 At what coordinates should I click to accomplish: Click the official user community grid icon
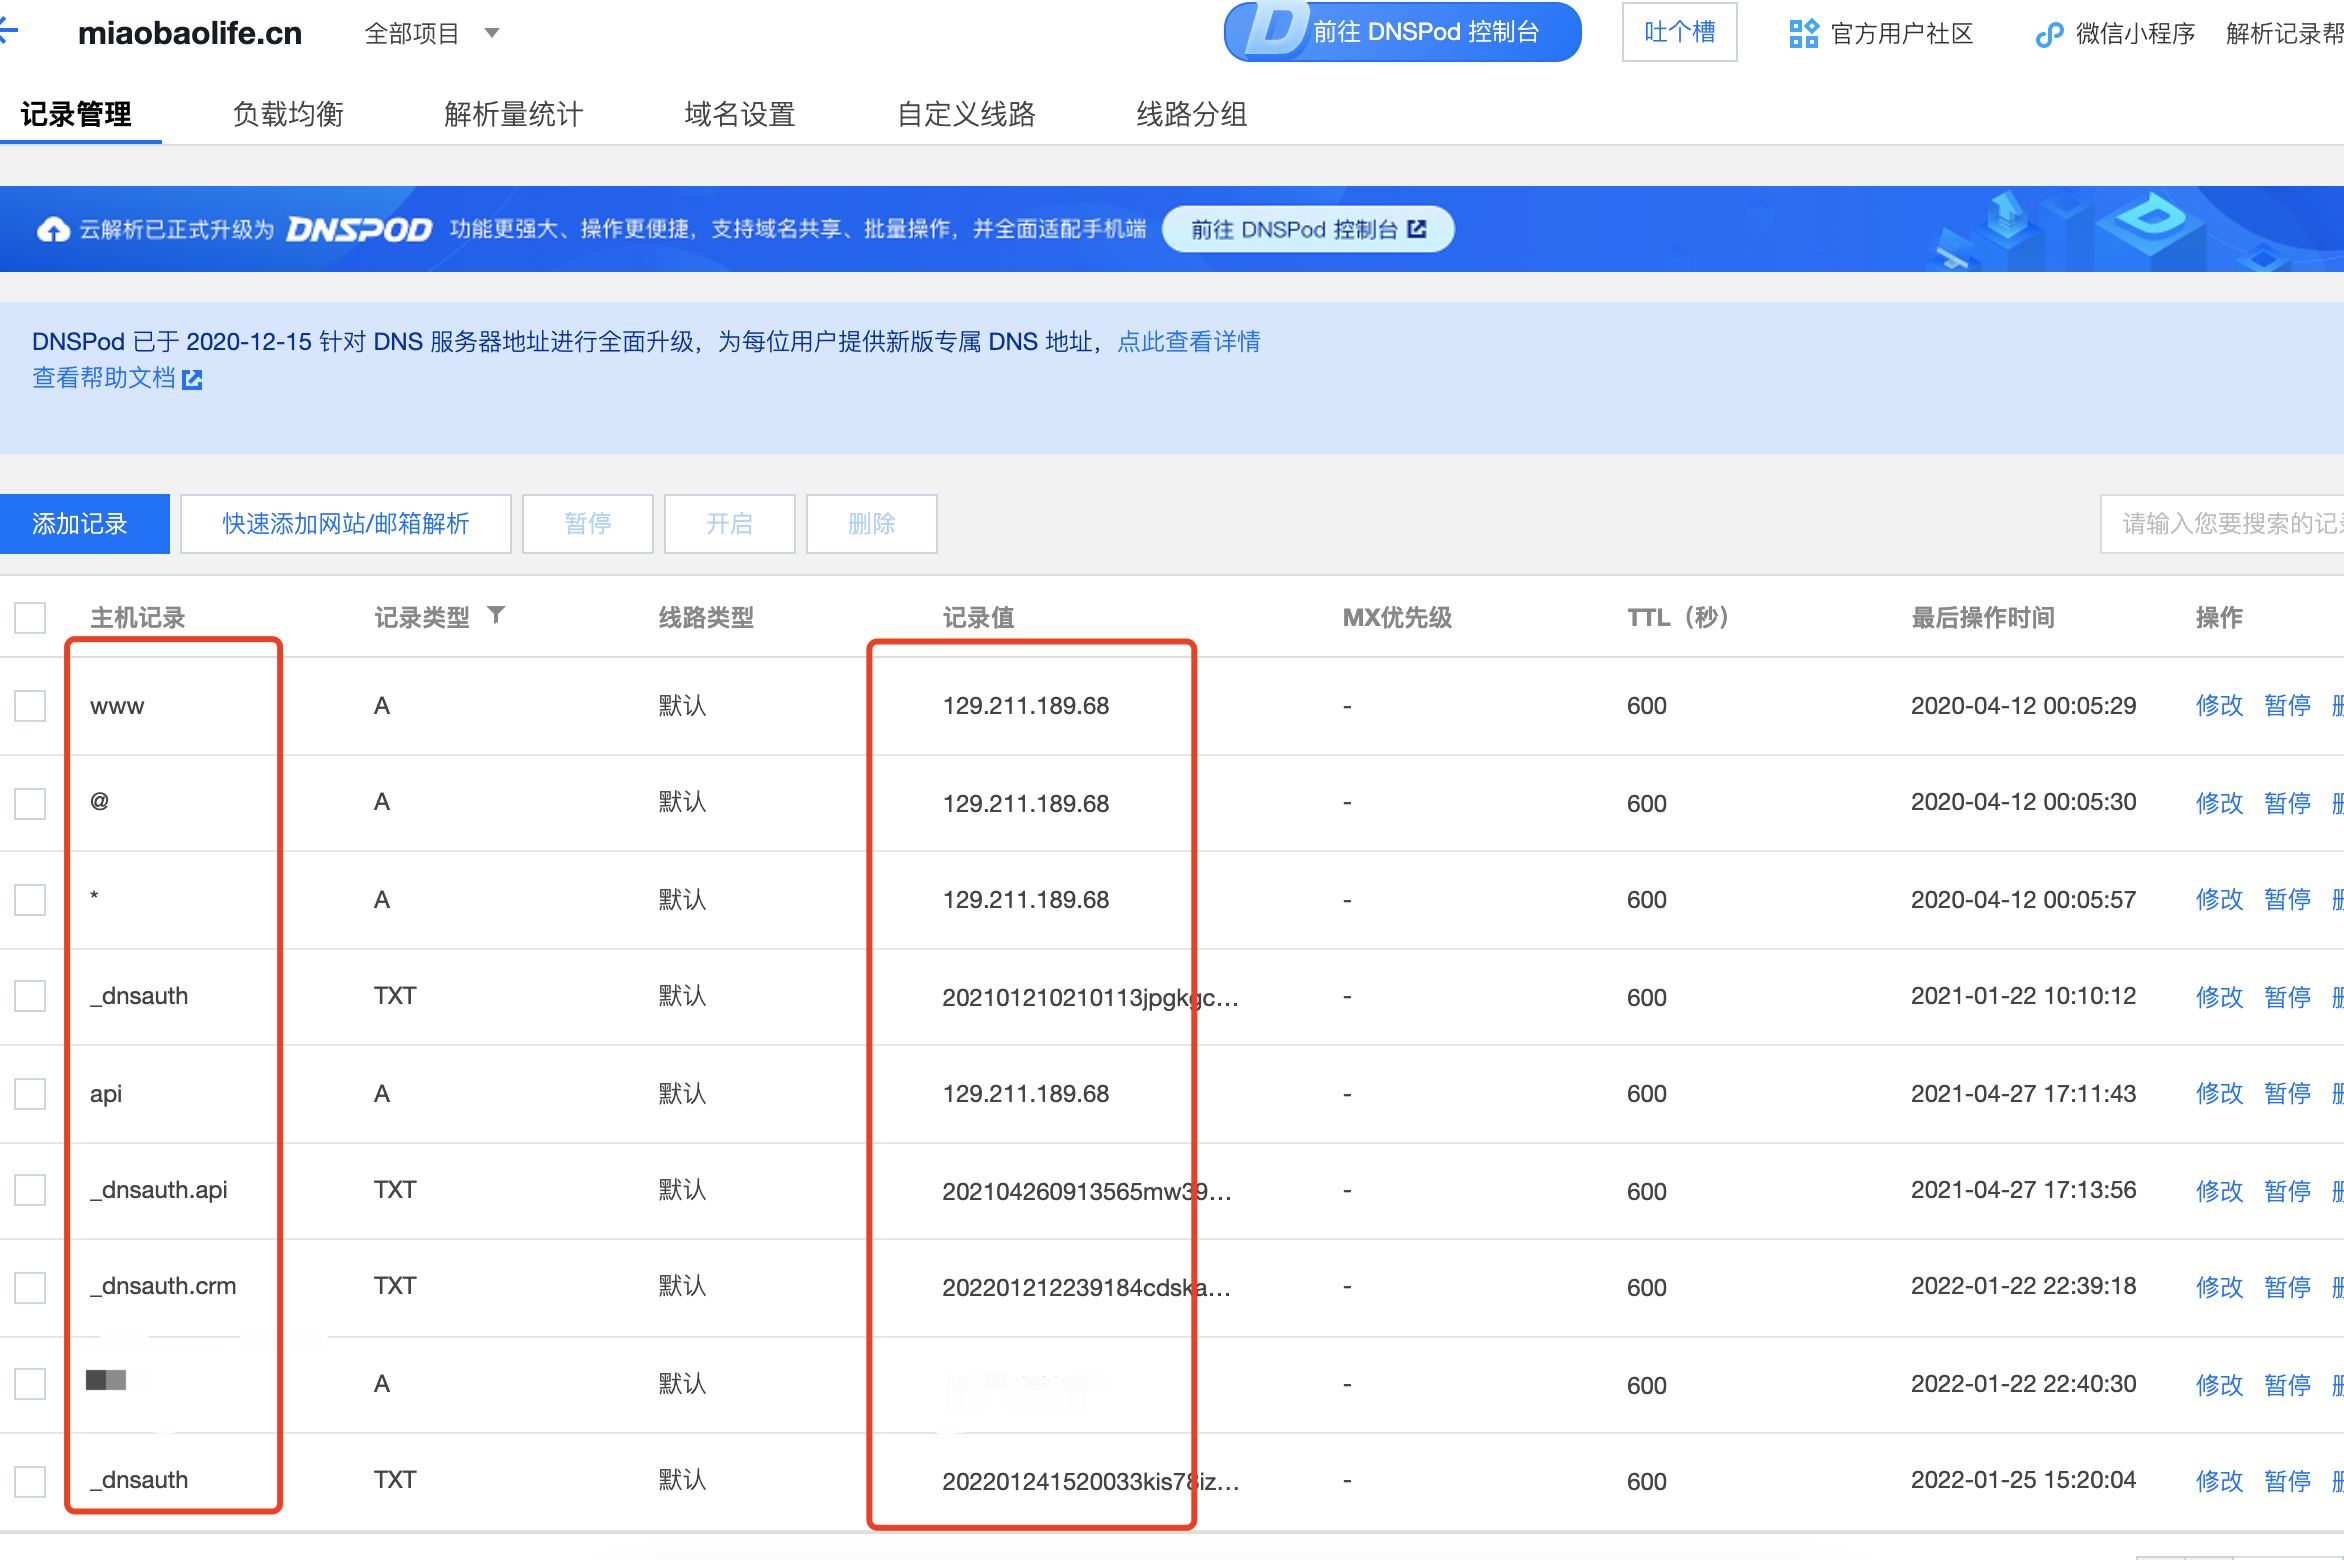1803,33
